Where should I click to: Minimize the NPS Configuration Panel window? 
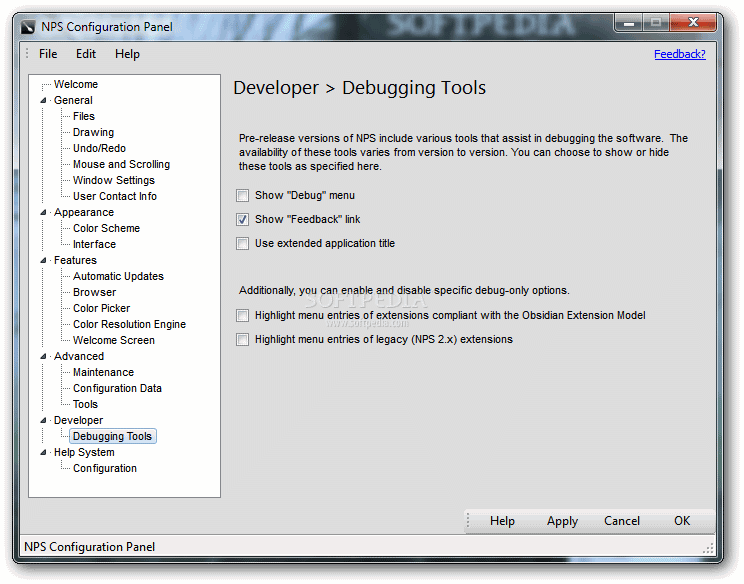click(x=629, y=23)
